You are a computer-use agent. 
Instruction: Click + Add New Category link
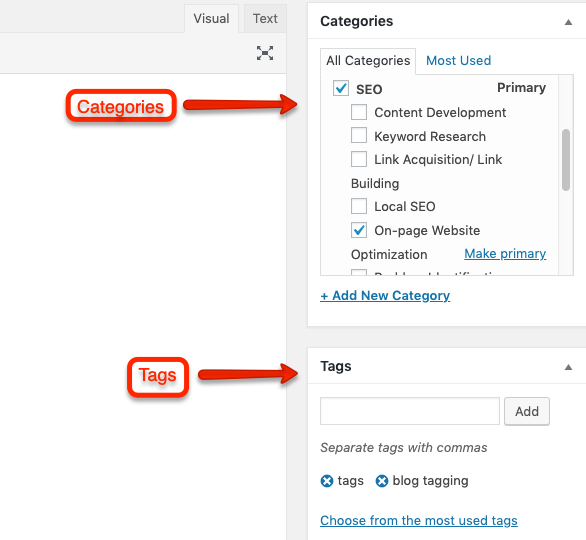coord(385,296)
